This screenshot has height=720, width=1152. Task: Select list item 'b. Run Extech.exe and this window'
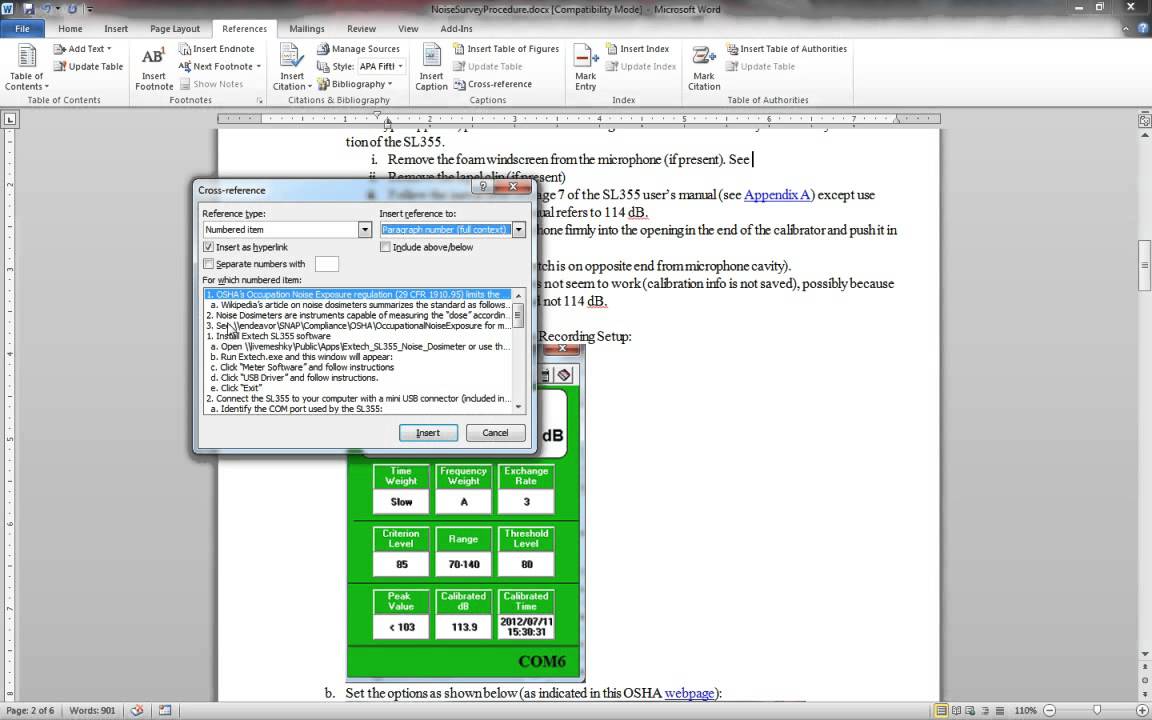[358, 357]
